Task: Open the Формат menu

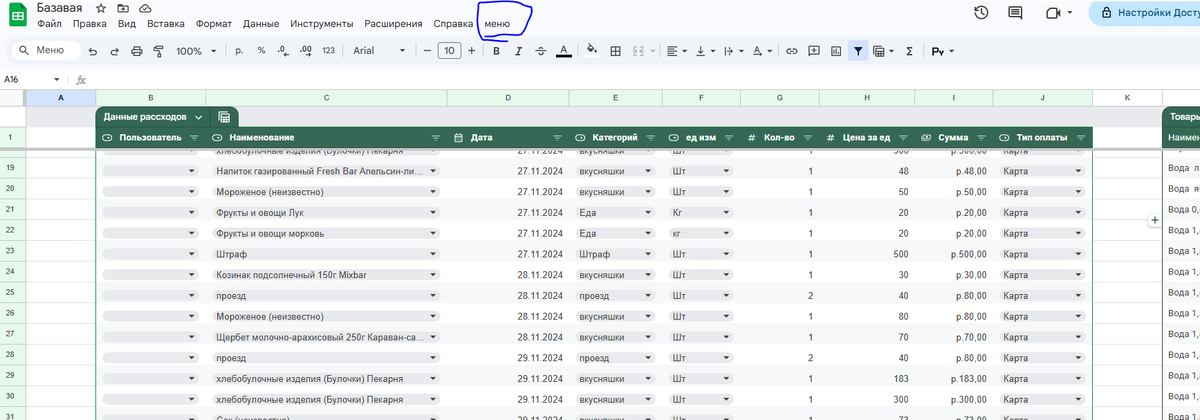Action: coord(214,23)
